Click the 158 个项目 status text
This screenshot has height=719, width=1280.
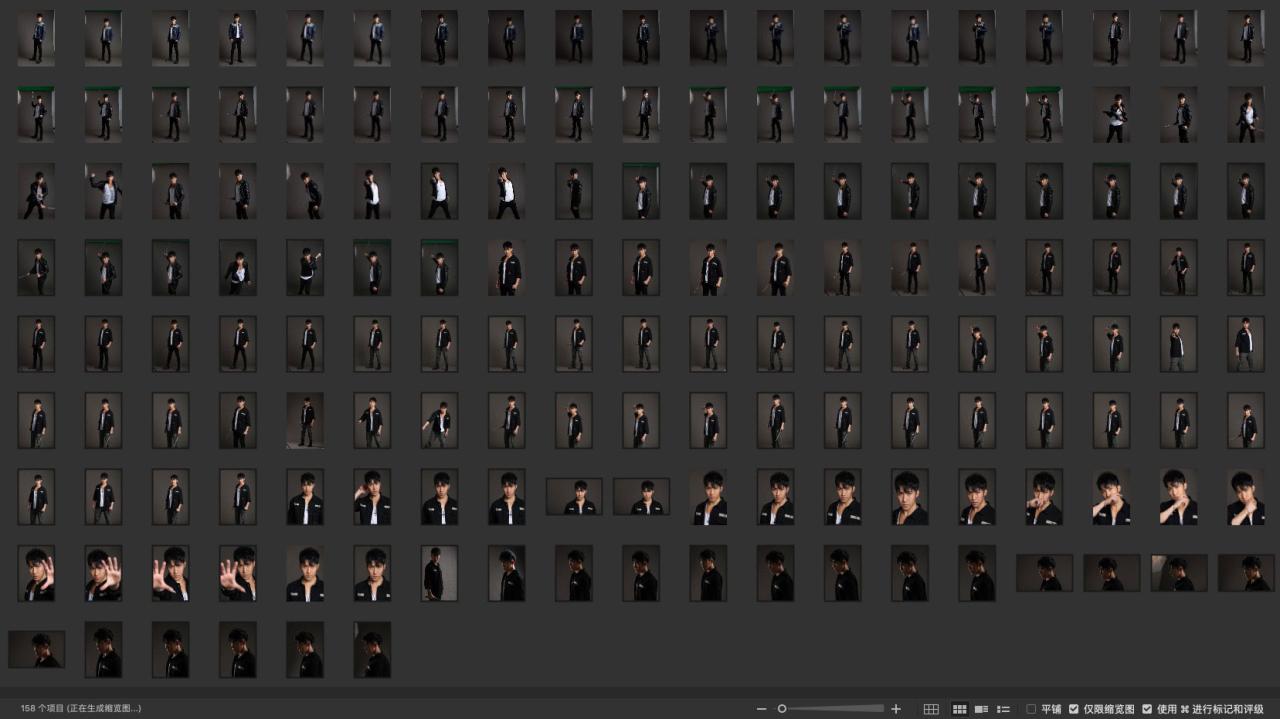pos(80,708)
